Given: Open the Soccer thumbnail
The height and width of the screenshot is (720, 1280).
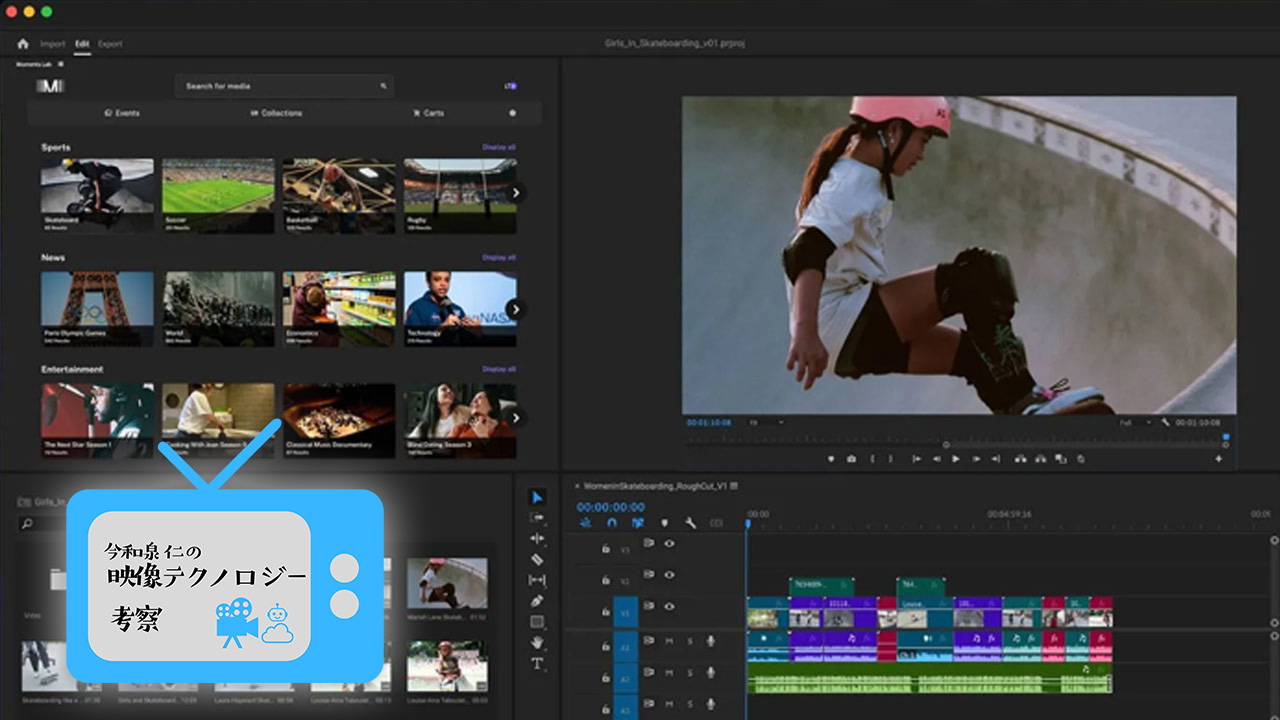Looking at the screenshot, I should coord(218,196).
